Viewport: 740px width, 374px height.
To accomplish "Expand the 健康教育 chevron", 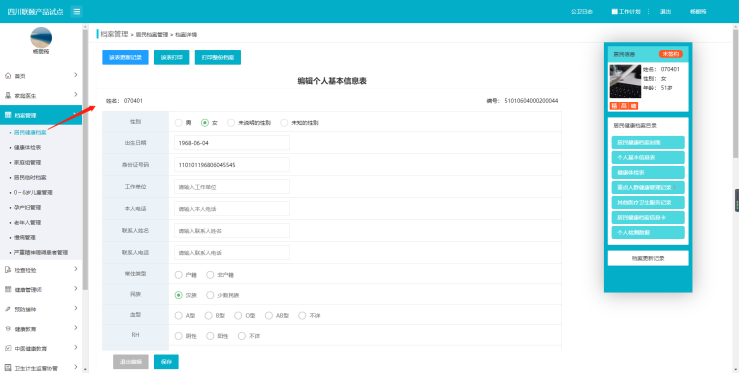I will [76, 328].
